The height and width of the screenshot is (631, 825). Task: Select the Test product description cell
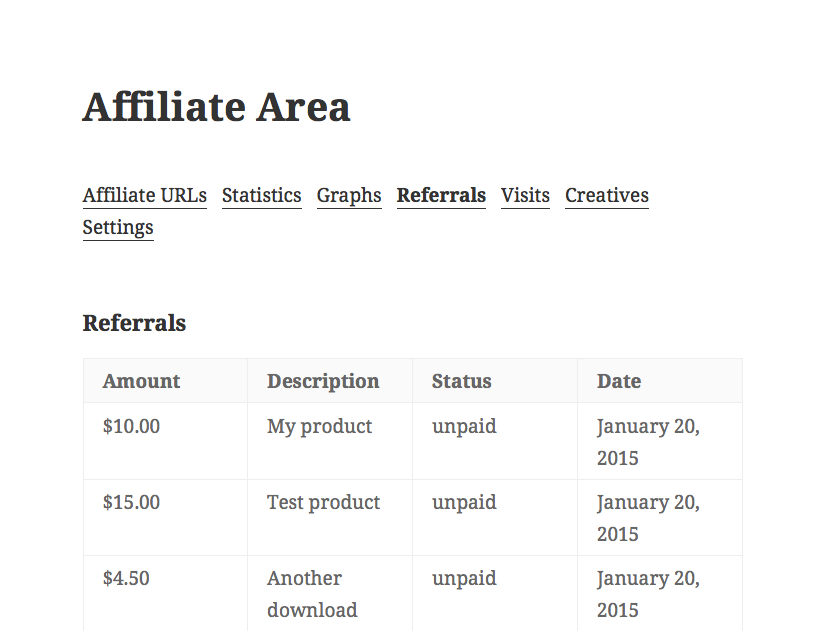(330, 517)
